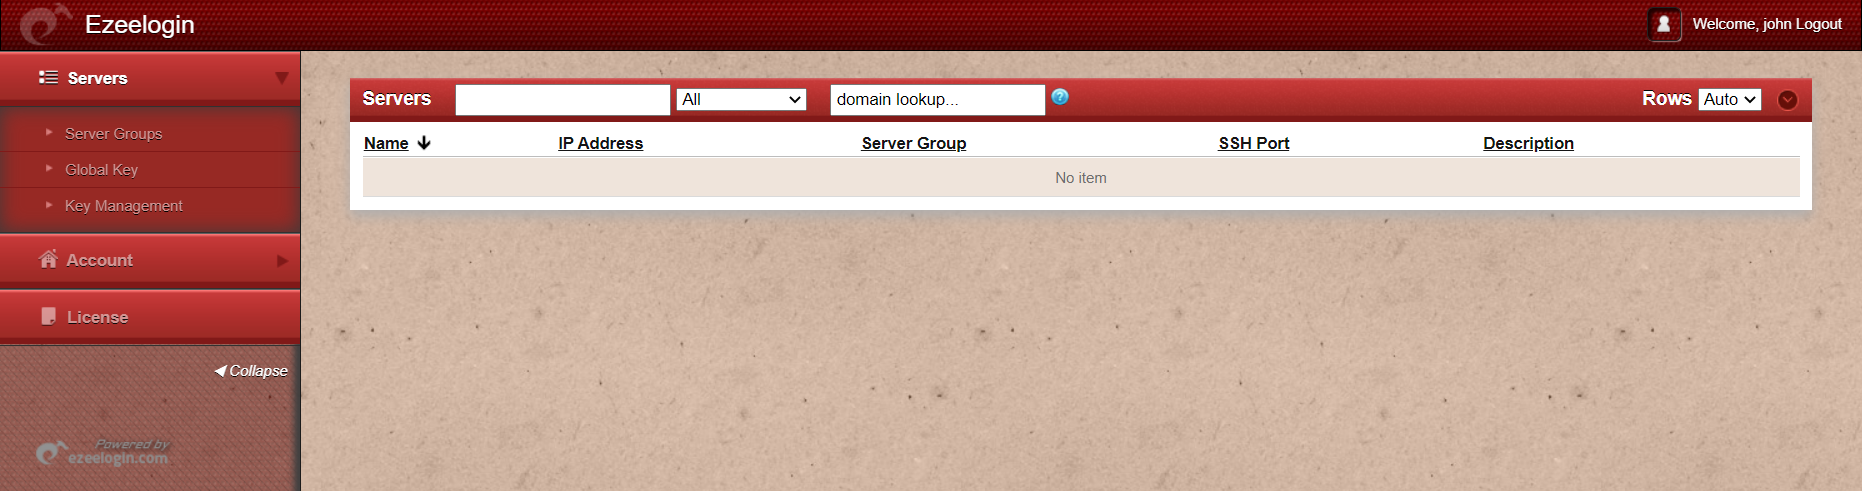Open Global Key submenu item

click(x=101, y=169)
